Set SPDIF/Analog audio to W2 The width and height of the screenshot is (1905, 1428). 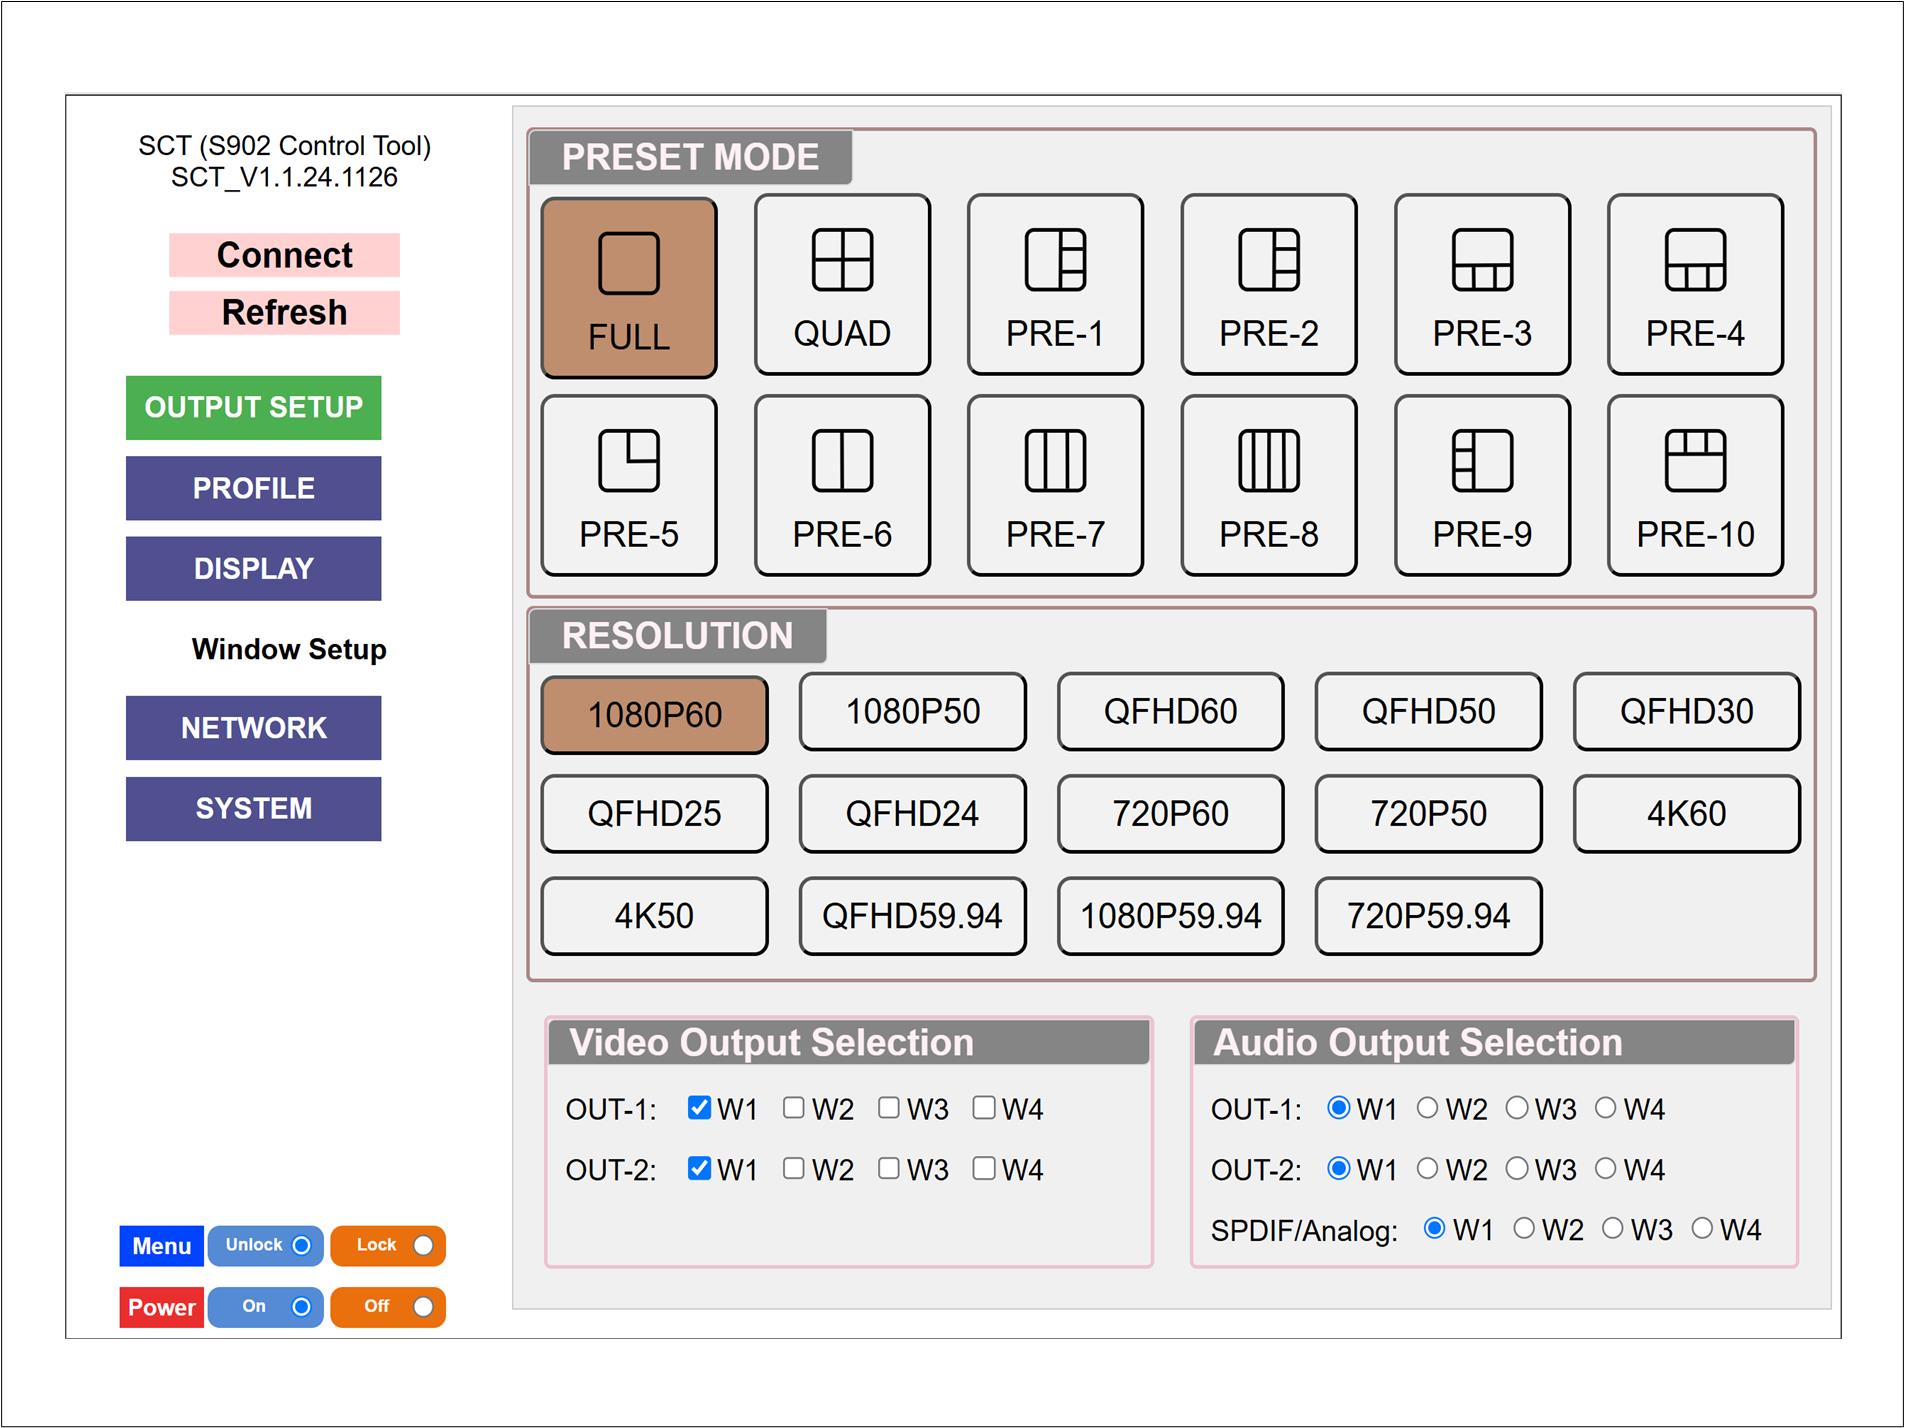(1524, 1229)
